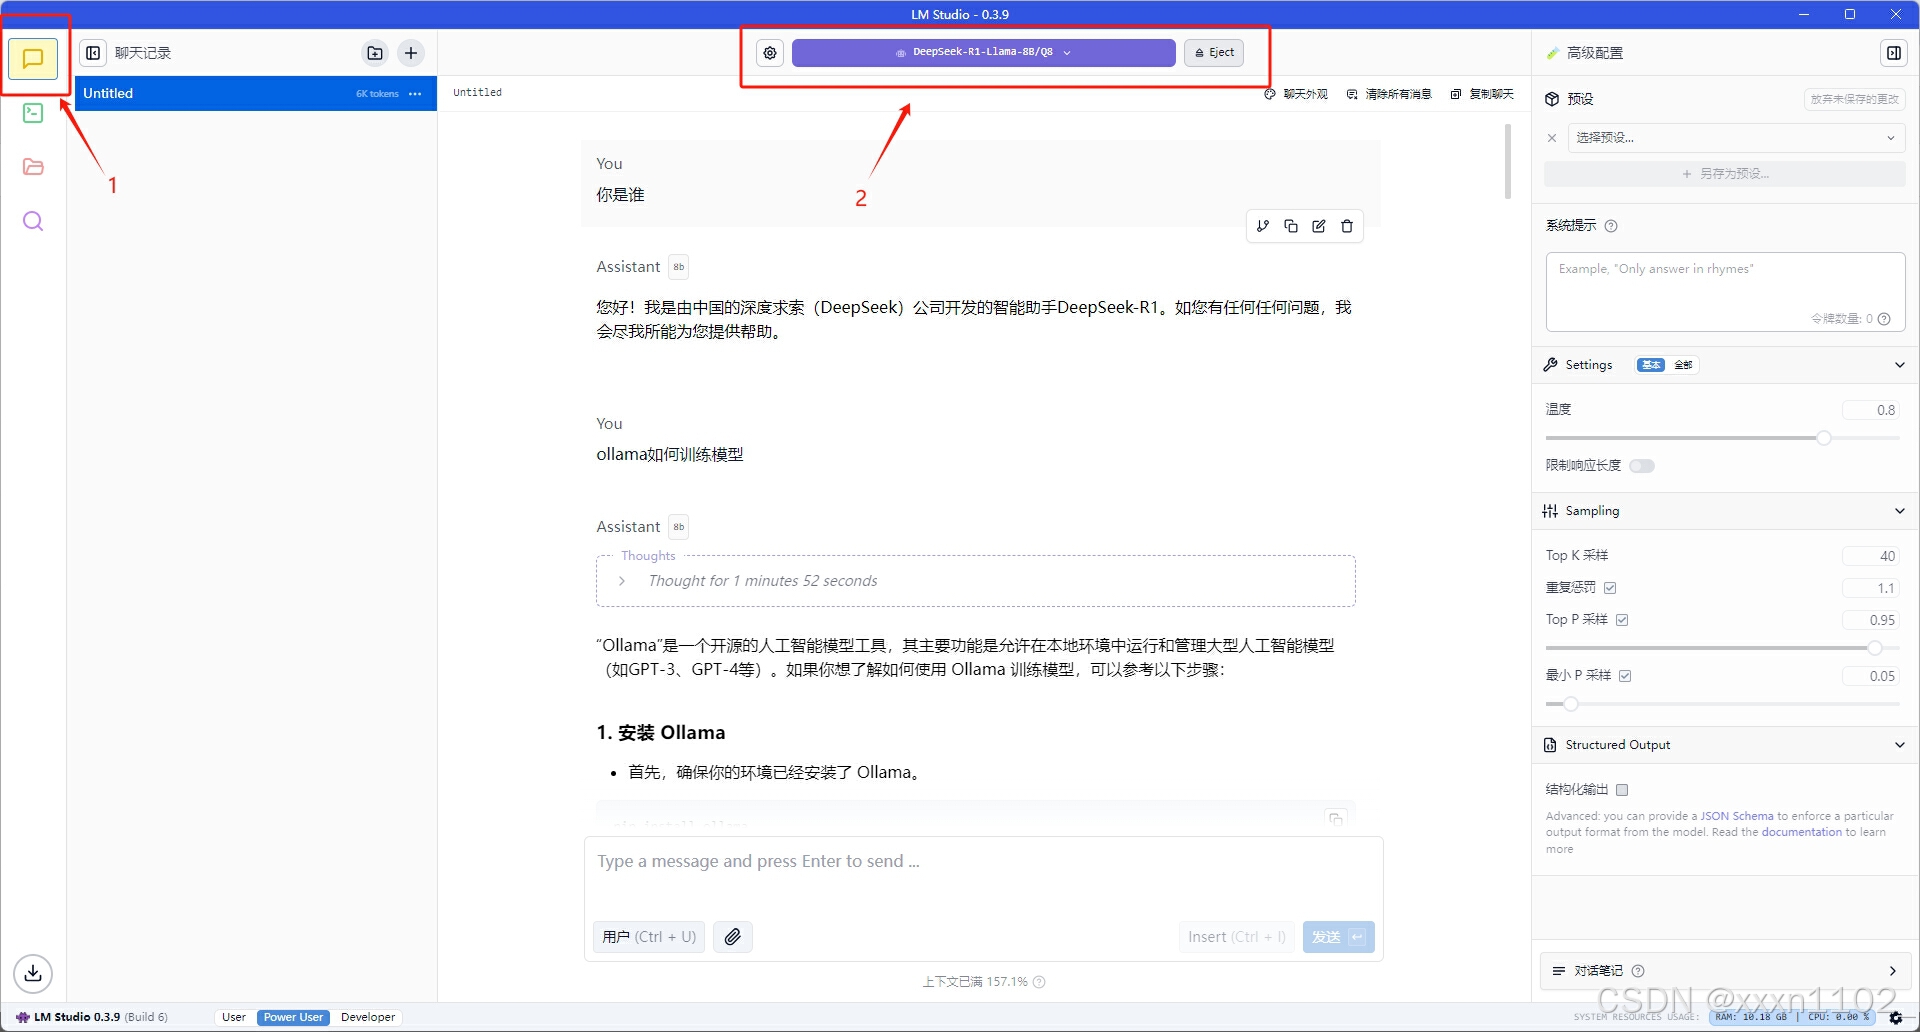The height and width of the screenshot is (1032, 1920).
Task: Show help for 系统提示
Action: pyautogui.click(x=1611, y=226)
